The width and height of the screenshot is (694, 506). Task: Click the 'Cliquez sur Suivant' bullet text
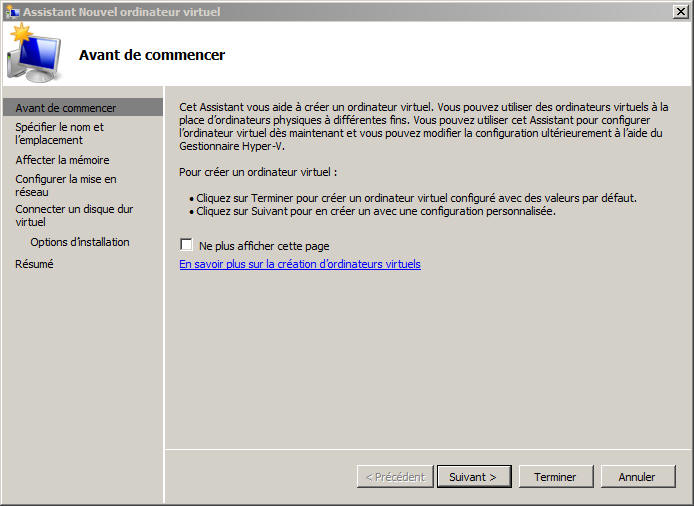[x=376, y=211]
